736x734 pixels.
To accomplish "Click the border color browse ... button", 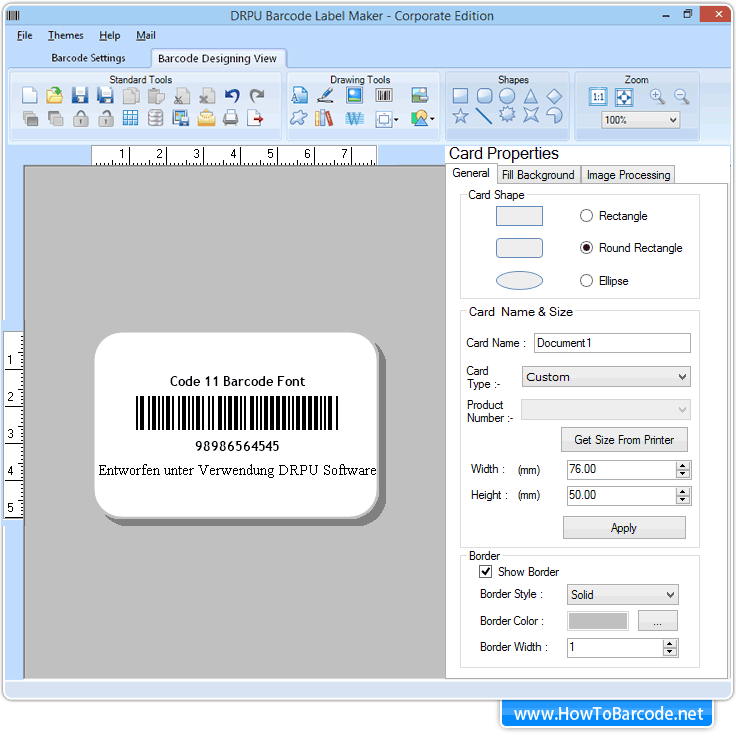I will (x=657, y=620).
